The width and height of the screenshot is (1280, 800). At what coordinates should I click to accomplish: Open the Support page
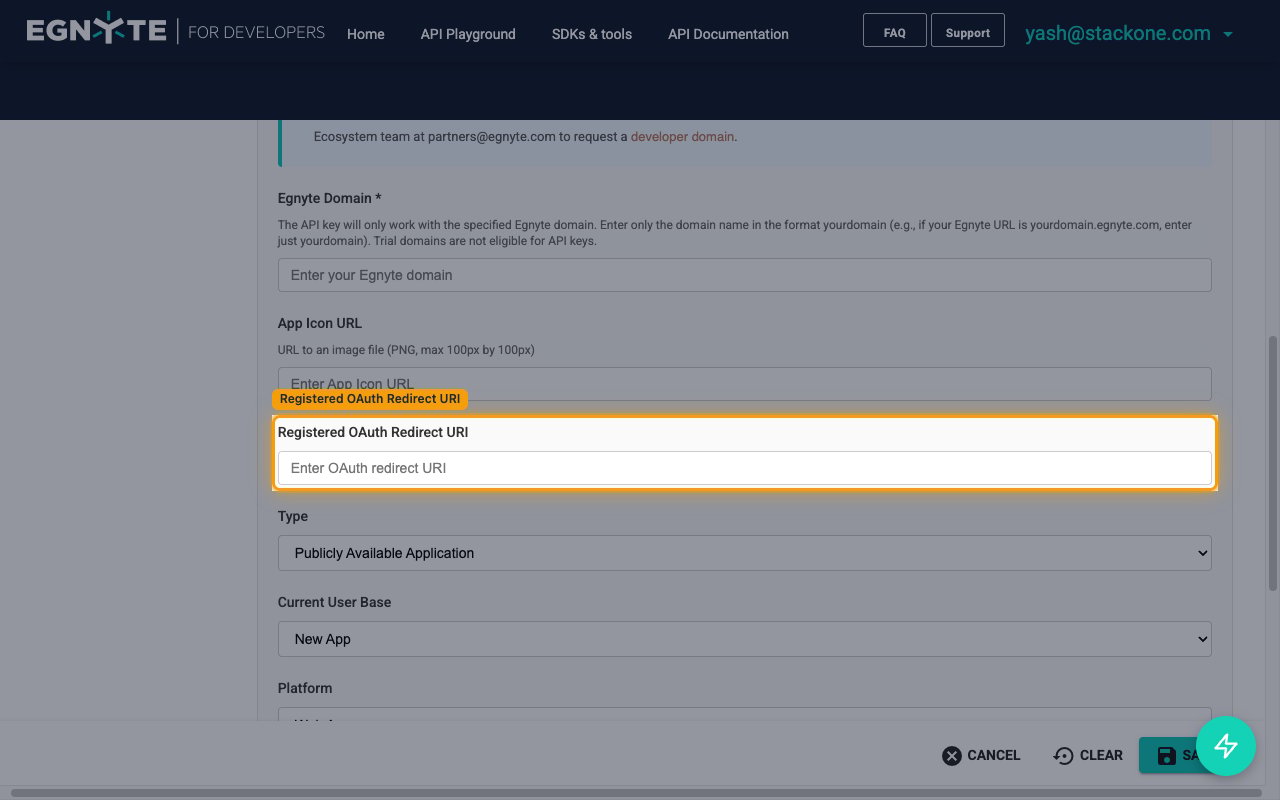click(x=967, y=32)
